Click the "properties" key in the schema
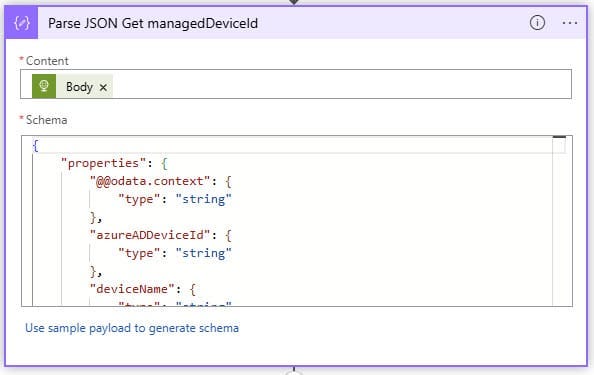The image size is (594, 375). 103,163
